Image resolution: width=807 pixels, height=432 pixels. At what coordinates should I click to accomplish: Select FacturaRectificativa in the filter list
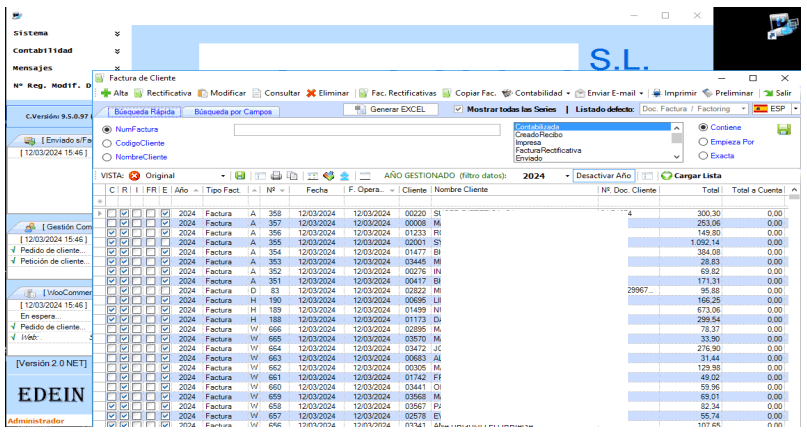[592, 150]
